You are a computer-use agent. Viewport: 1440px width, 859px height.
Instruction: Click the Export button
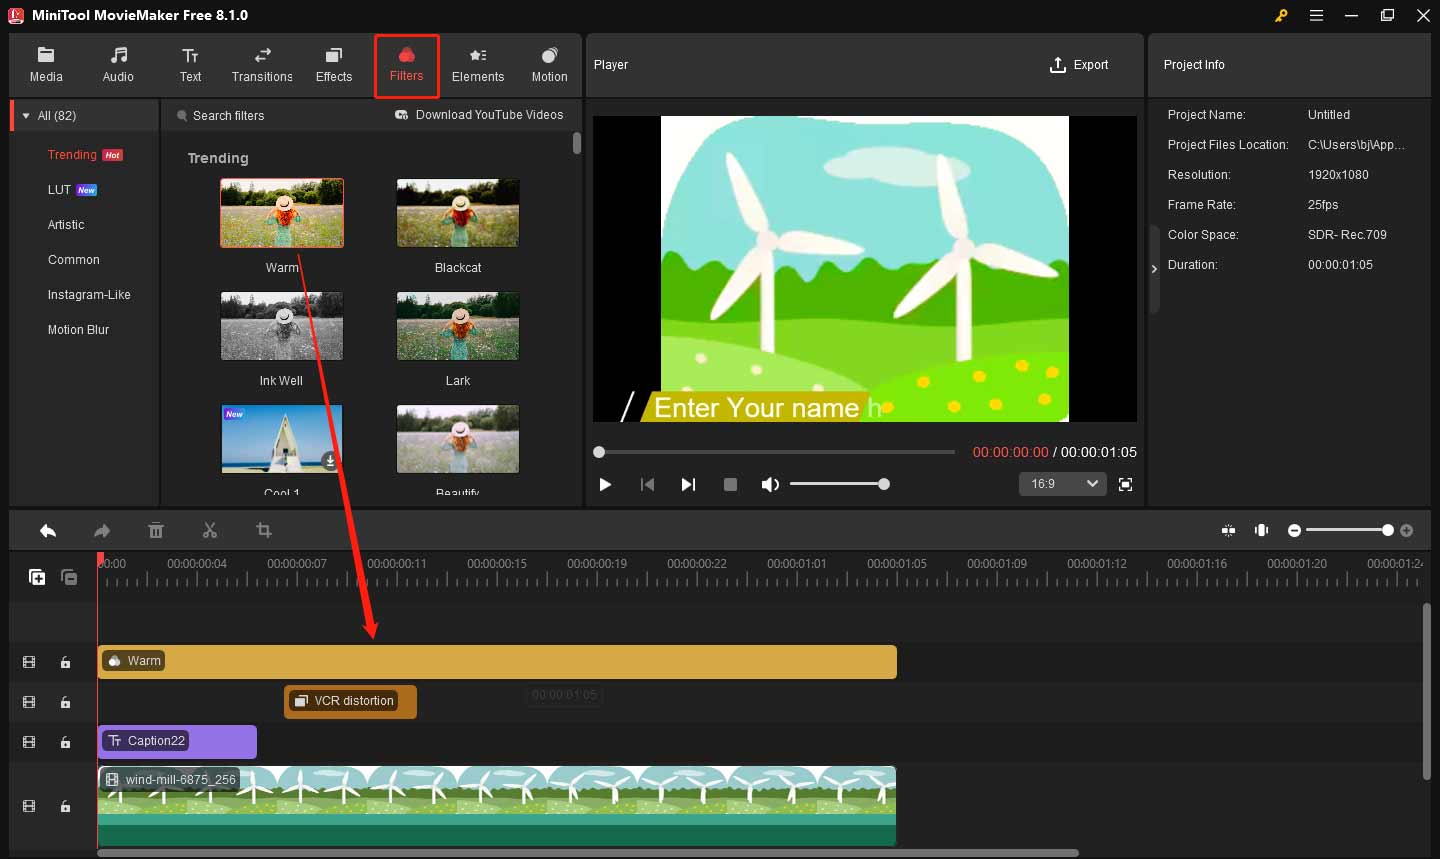coord(1078,65)
